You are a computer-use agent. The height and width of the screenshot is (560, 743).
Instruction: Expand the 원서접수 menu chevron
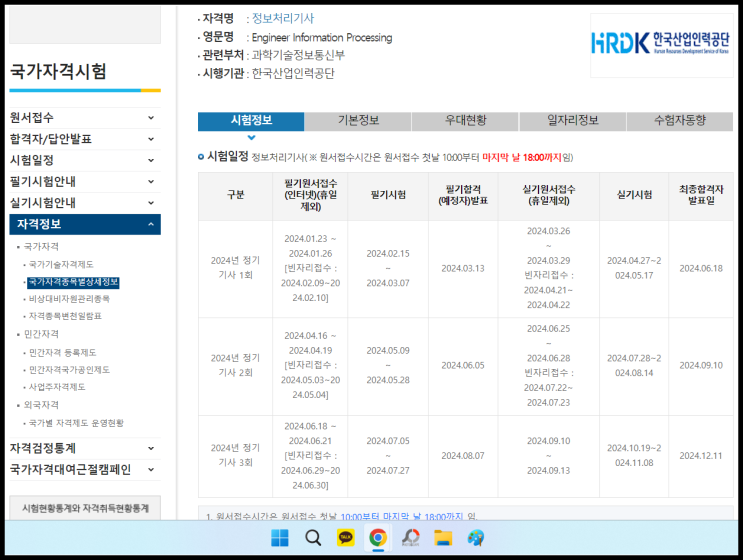[151, 117]
